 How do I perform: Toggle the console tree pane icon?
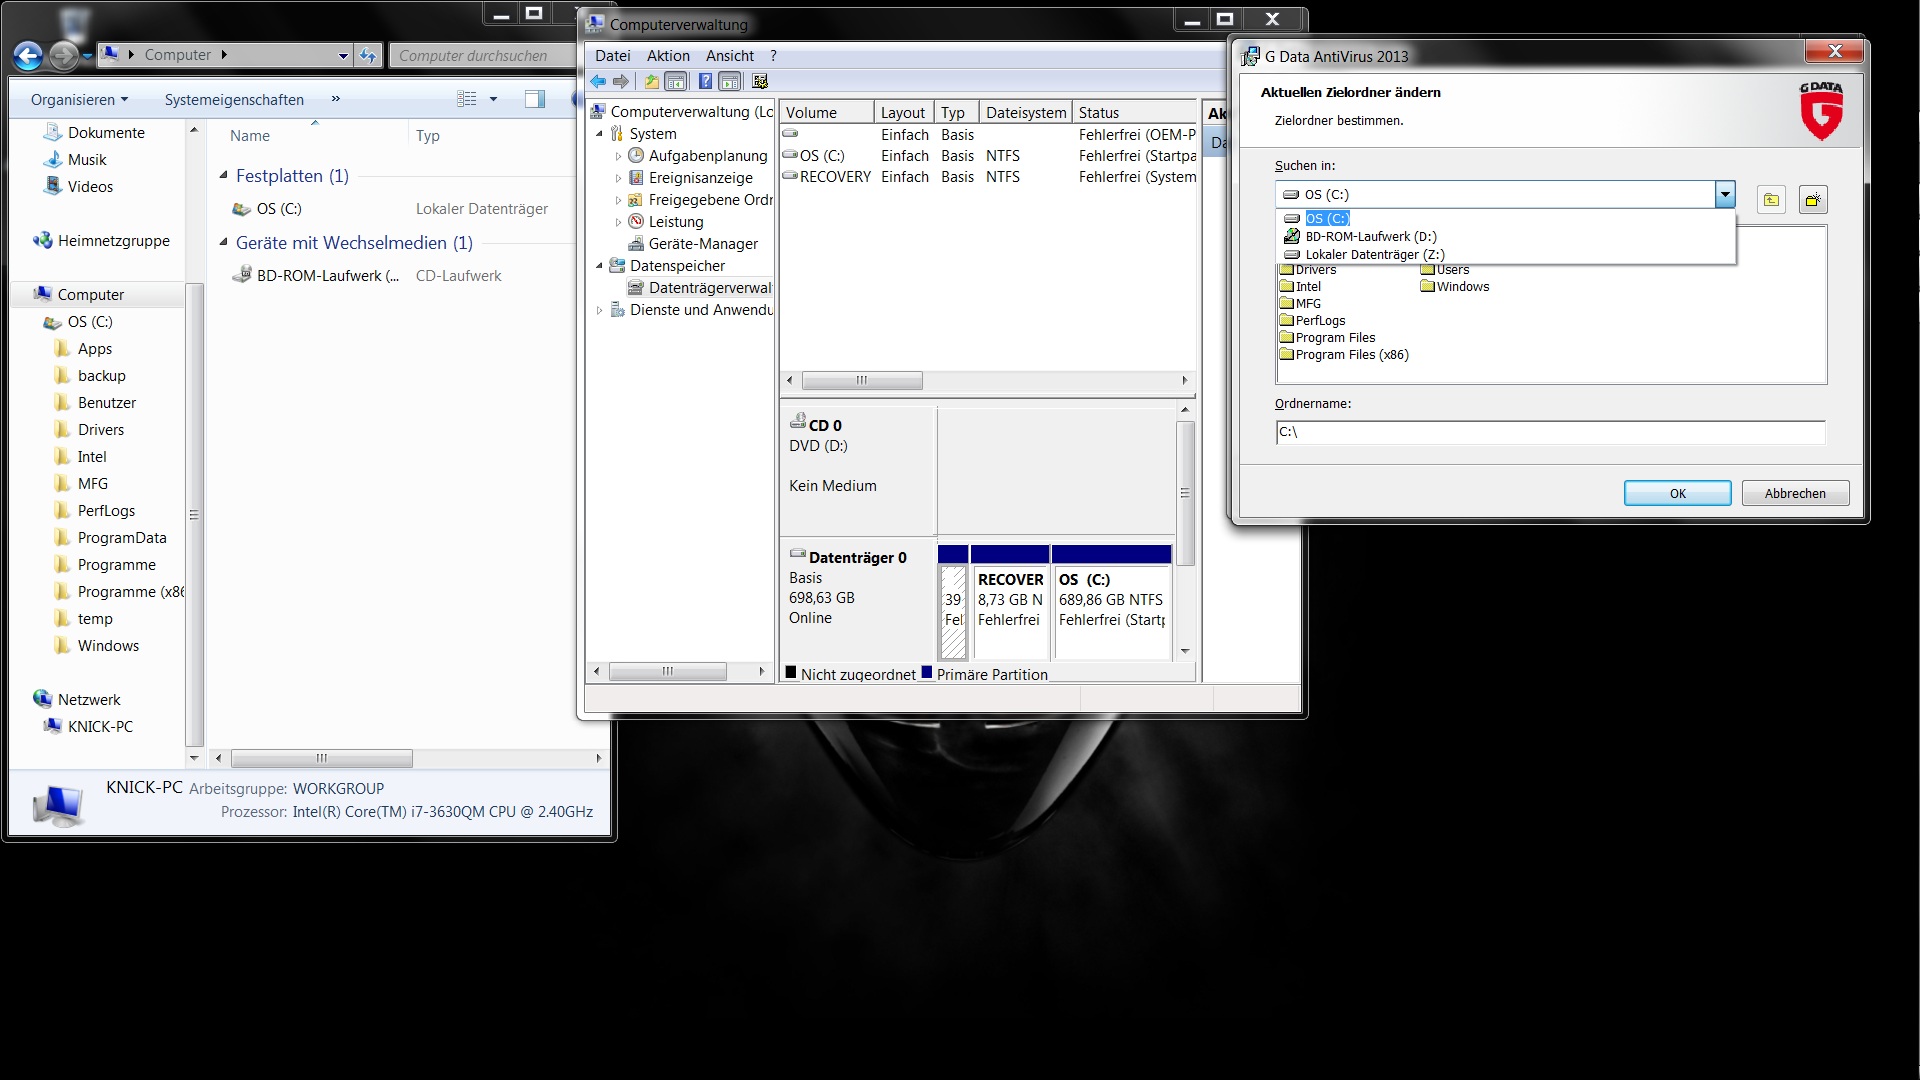[x=676, y=82]
